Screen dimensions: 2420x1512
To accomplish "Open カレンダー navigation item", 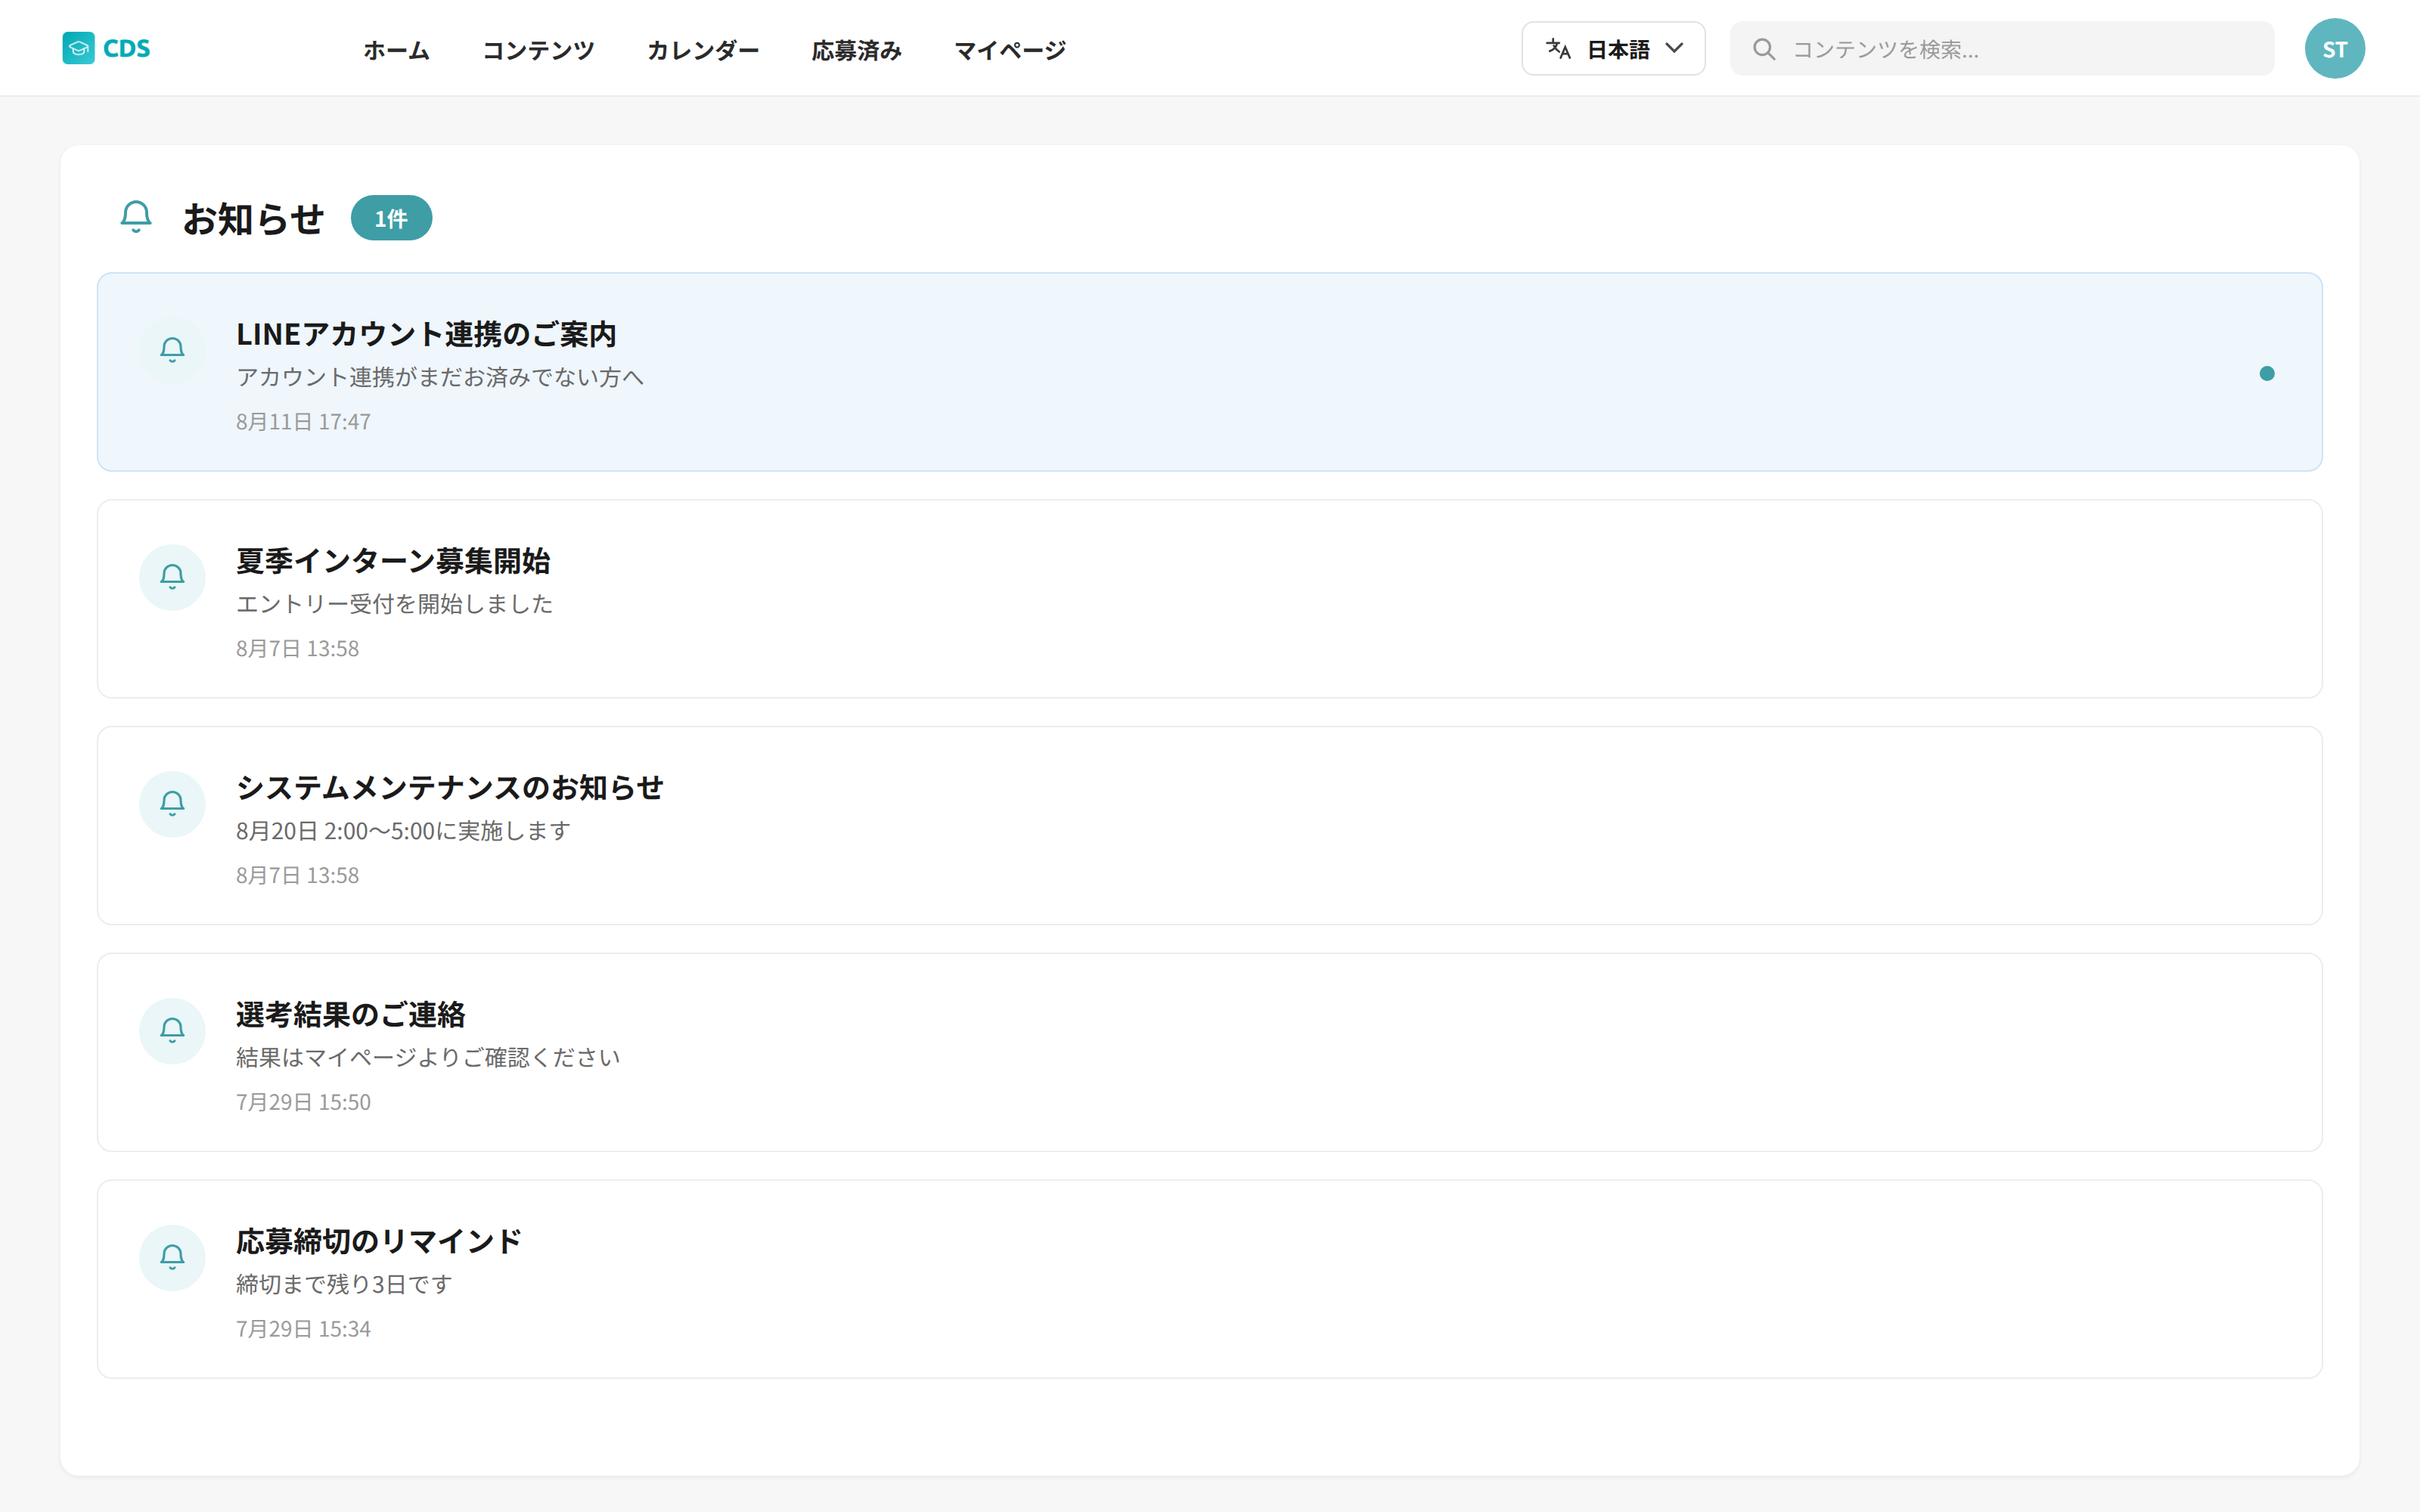I will pos(703,50).
